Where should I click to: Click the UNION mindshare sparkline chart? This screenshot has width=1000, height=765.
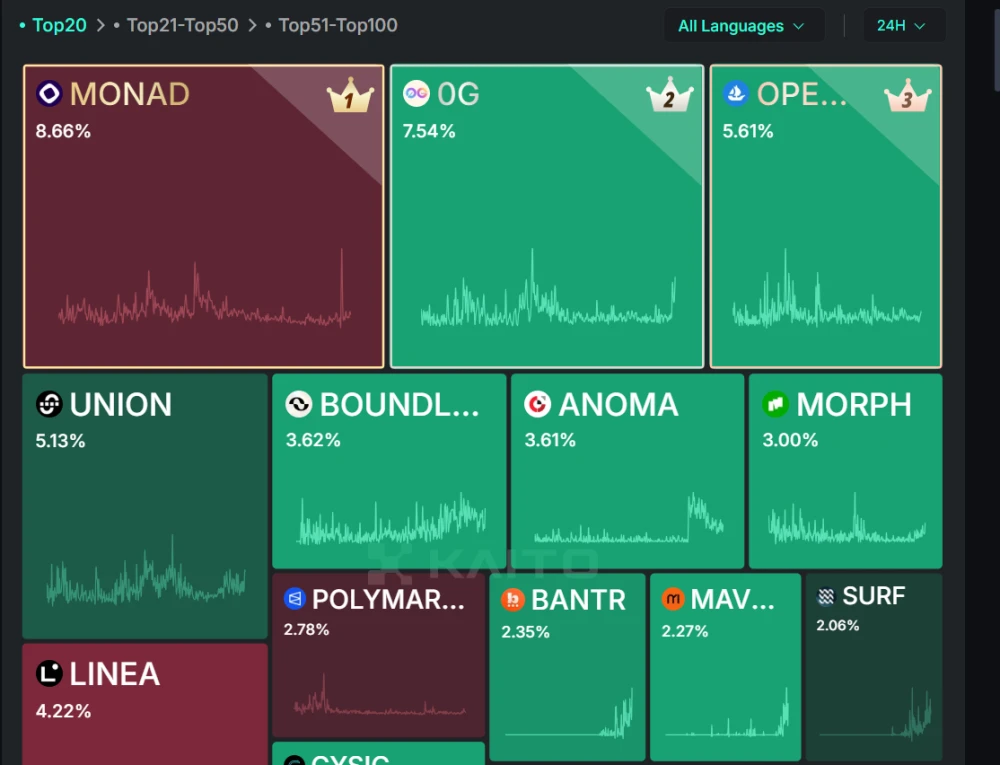coord(145,571)
